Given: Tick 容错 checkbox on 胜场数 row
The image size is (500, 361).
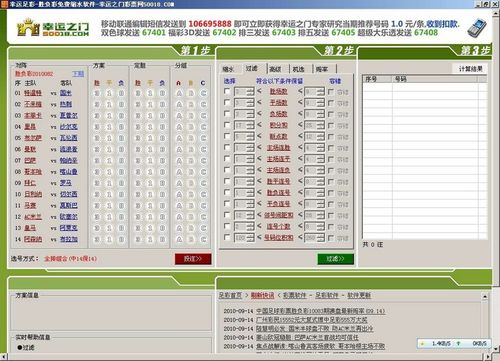Looking at the screenshot, I should click(331, 92).
